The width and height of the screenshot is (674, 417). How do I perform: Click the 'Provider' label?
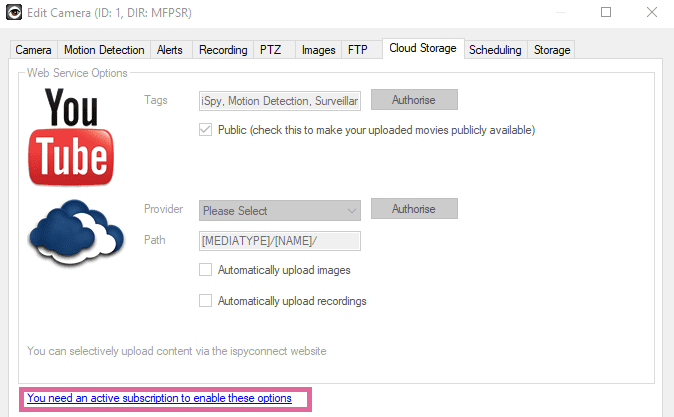coord(163,209)
